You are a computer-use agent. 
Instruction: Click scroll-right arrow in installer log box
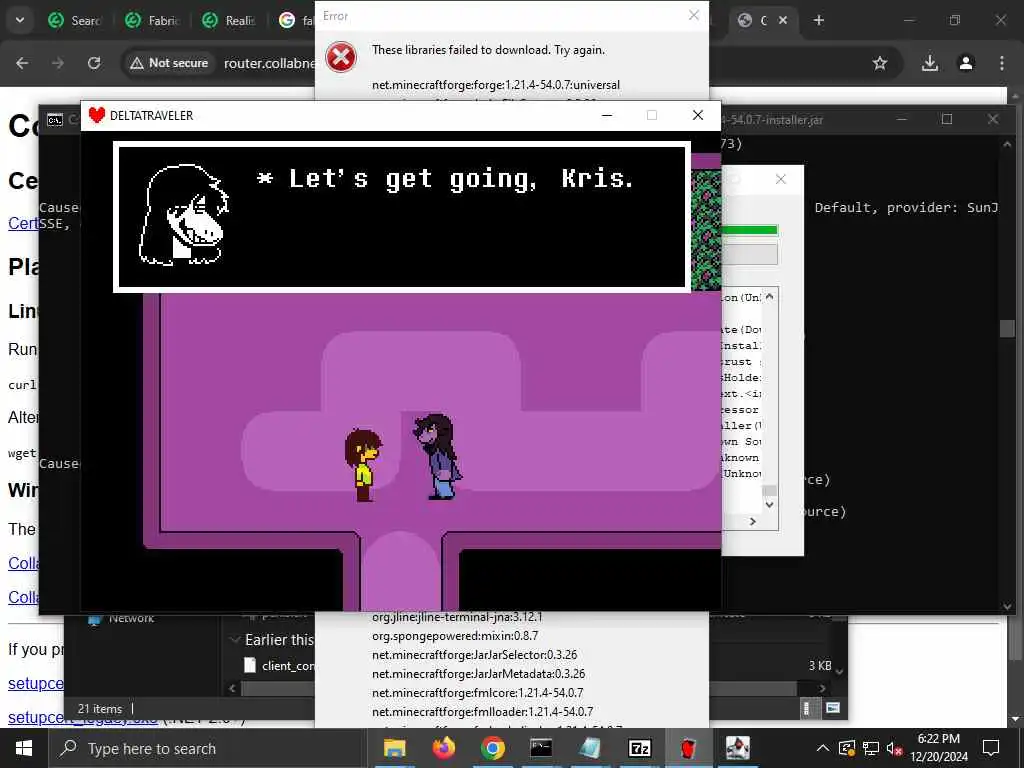(753, 521)
